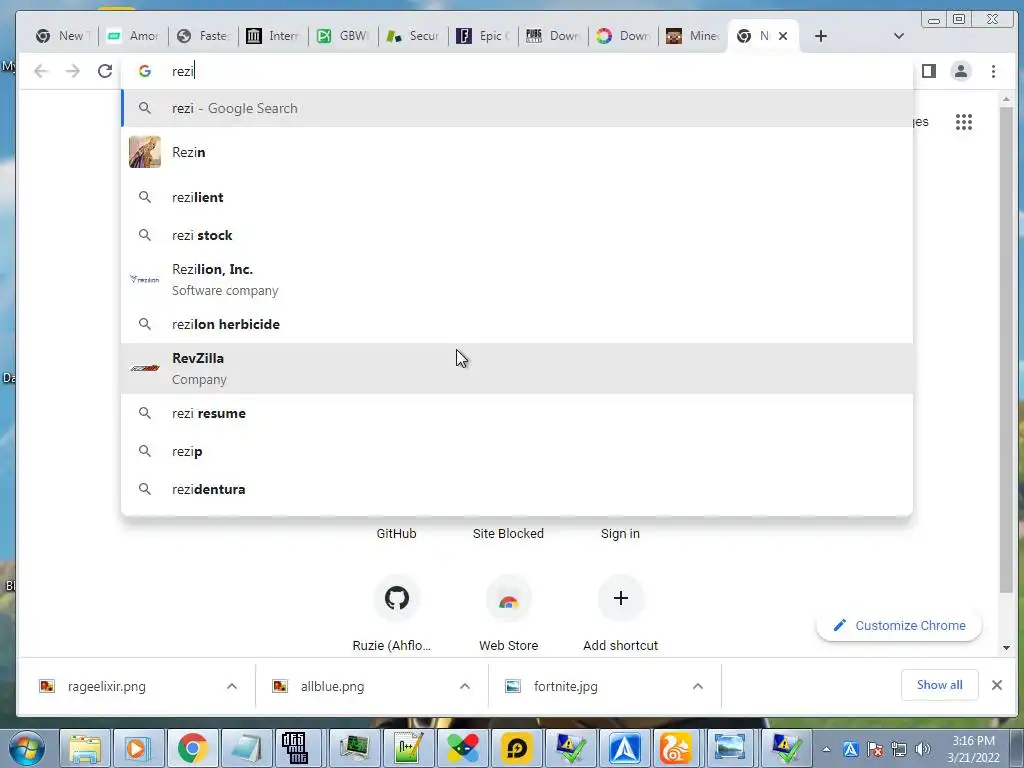This screenshot has height=768, width=1024.
Task: Switch to the New Tab tab
Action: pyautogui.click(x=63, y=36)
